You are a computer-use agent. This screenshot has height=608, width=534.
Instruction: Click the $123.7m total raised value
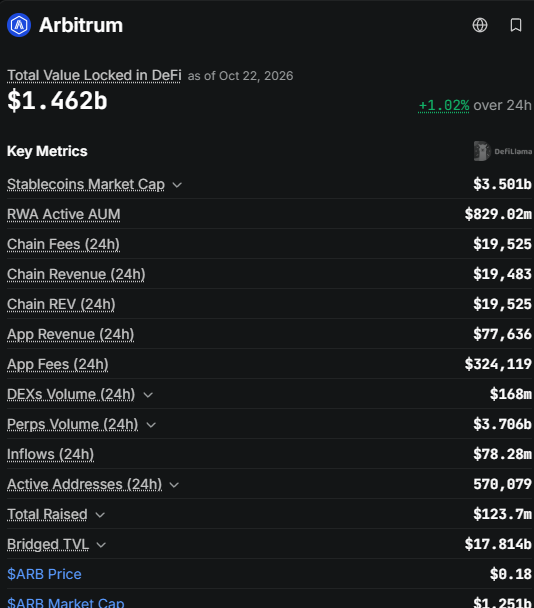(502, 514)
